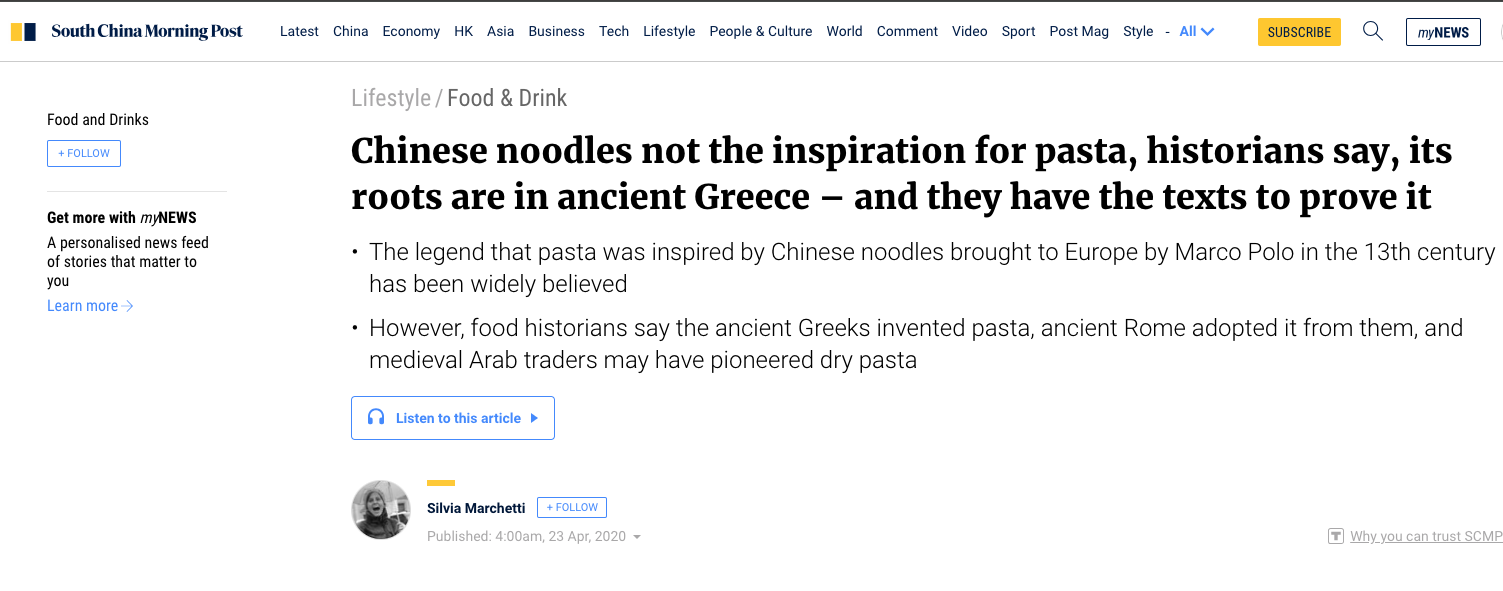Click the arrow next to Learn more
This screenshot has height=591, width=1503.
point(128,306)
